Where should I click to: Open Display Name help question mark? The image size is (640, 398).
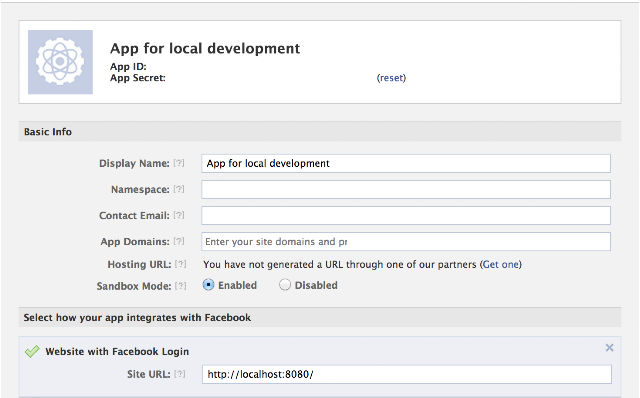pyautogui.click(x=179, y=163)
